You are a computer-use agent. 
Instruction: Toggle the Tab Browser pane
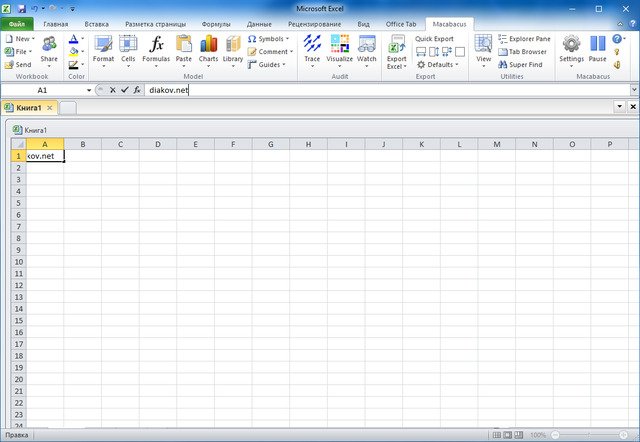[x=522, y=51]
